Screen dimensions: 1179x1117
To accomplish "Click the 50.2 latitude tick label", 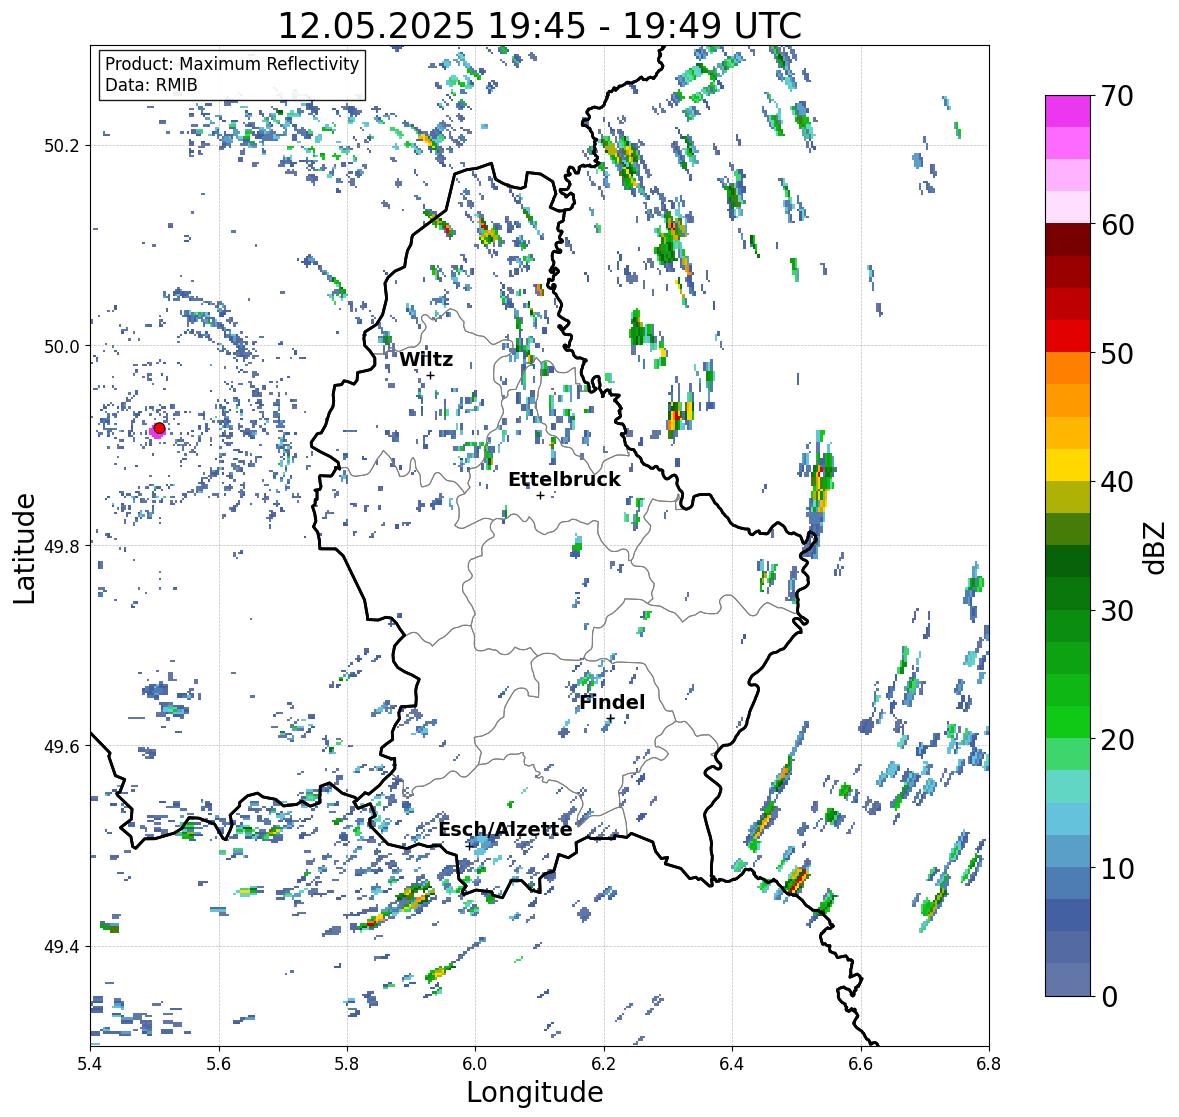I will 63,146.
